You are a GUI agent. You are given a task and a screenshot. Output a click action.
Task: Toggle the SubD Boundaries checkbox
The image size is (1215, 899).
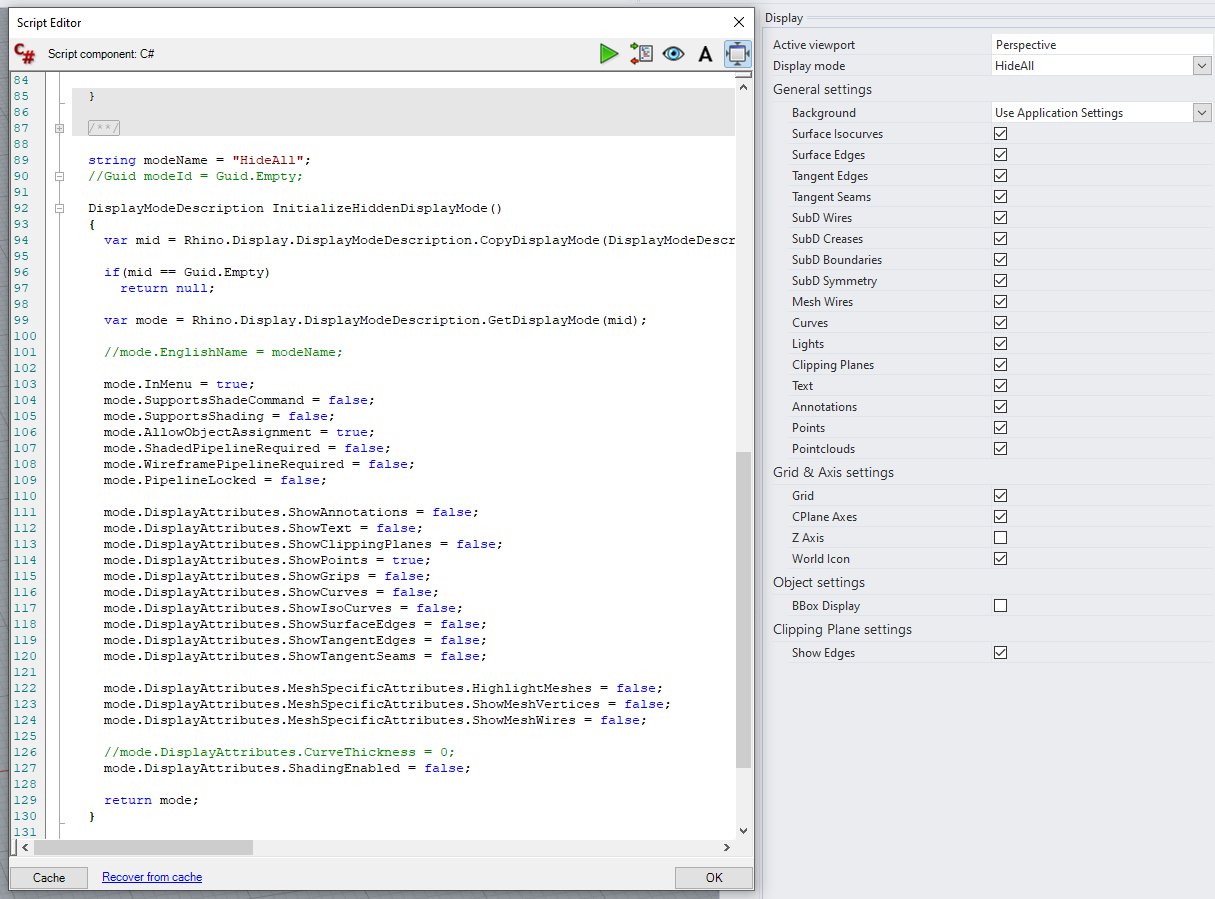[1000, 260]
